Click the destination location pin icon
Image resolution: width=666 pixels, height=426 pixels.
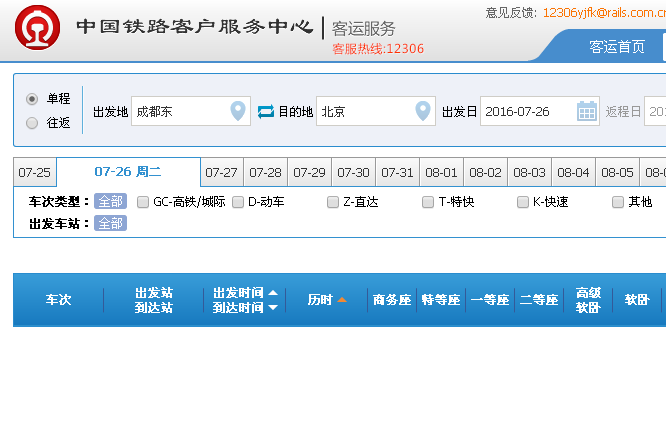pos(423,111)
